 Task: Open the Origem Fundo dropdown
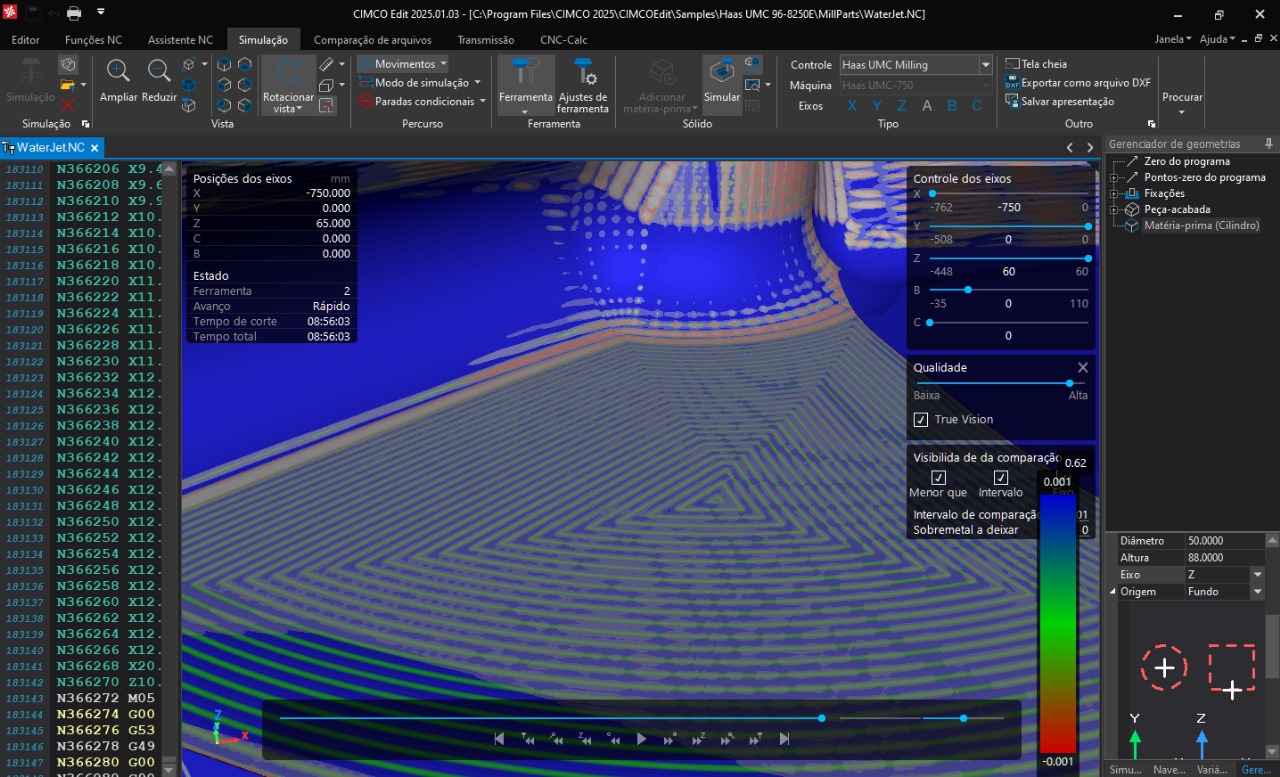(x=1257, y=592)
